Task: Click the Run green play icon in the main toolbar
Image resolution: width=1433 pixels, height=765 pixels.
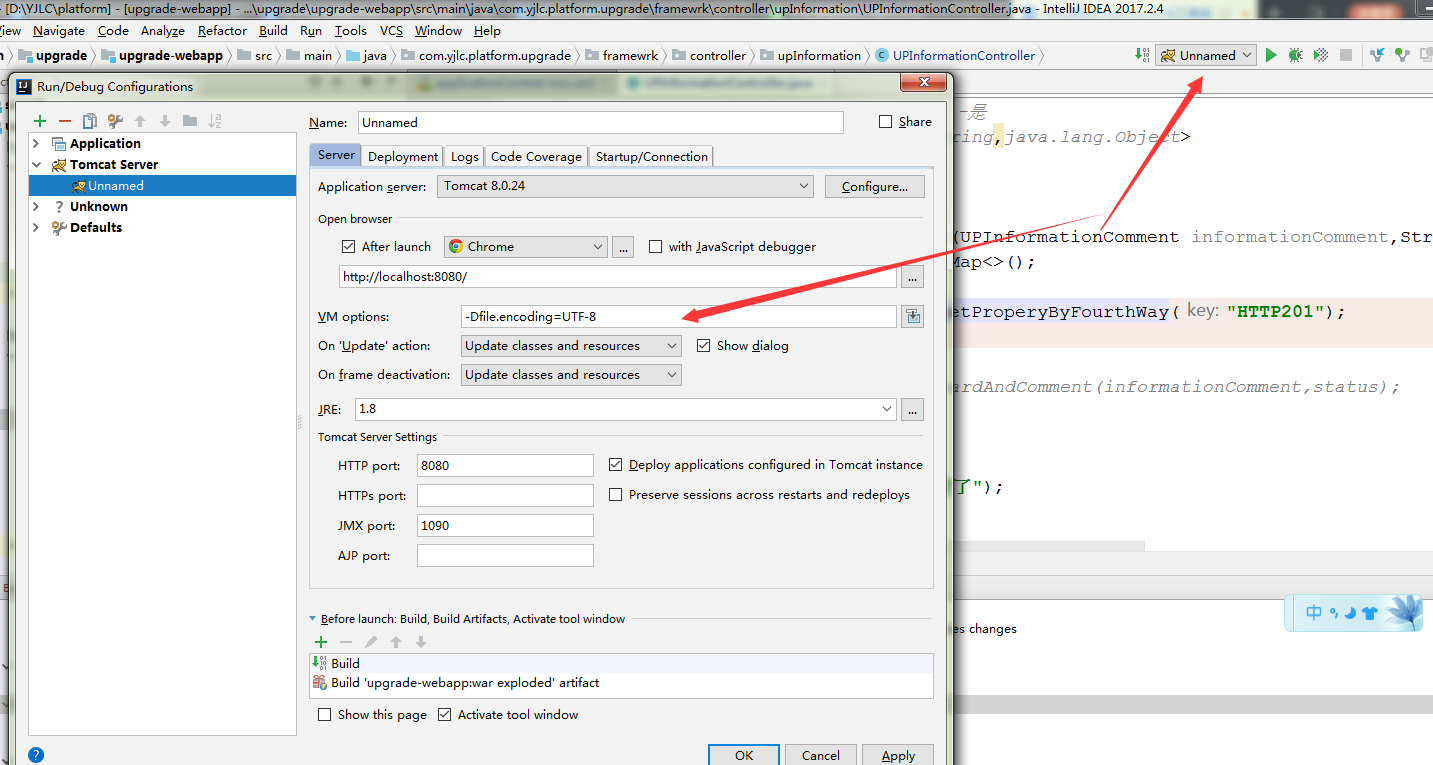Action: tap(1271, 55)
